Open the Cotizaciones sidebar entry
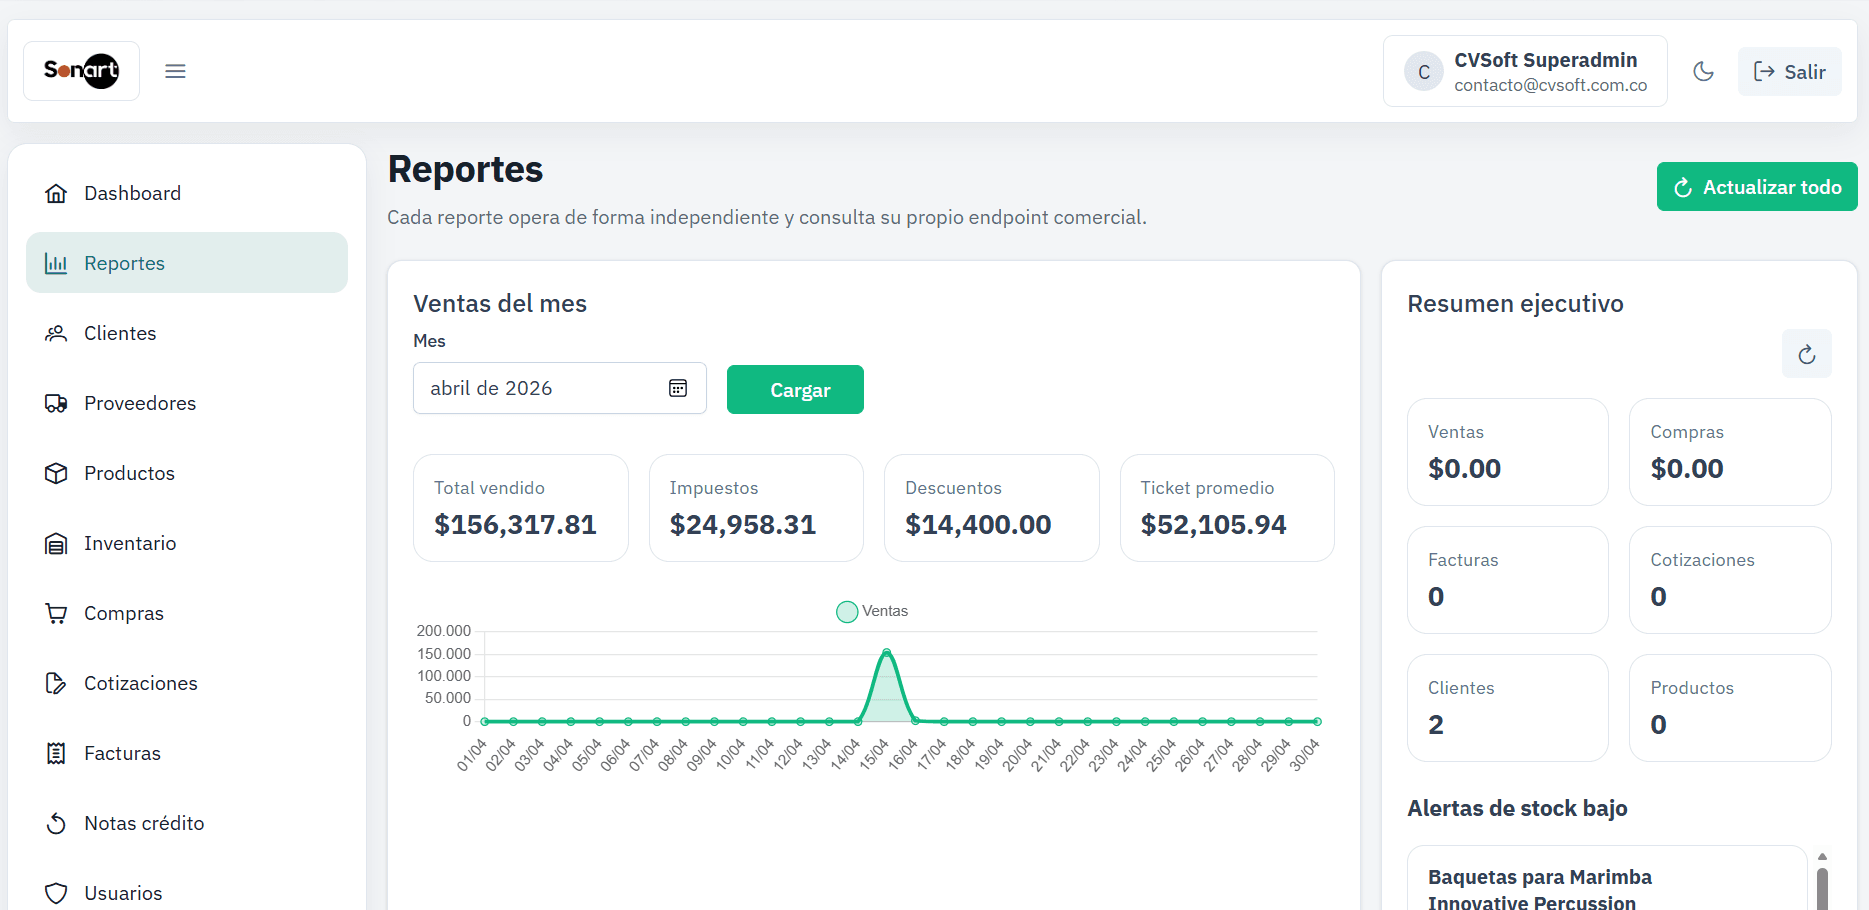The image size is (1869, 910). tap(187, 683)
